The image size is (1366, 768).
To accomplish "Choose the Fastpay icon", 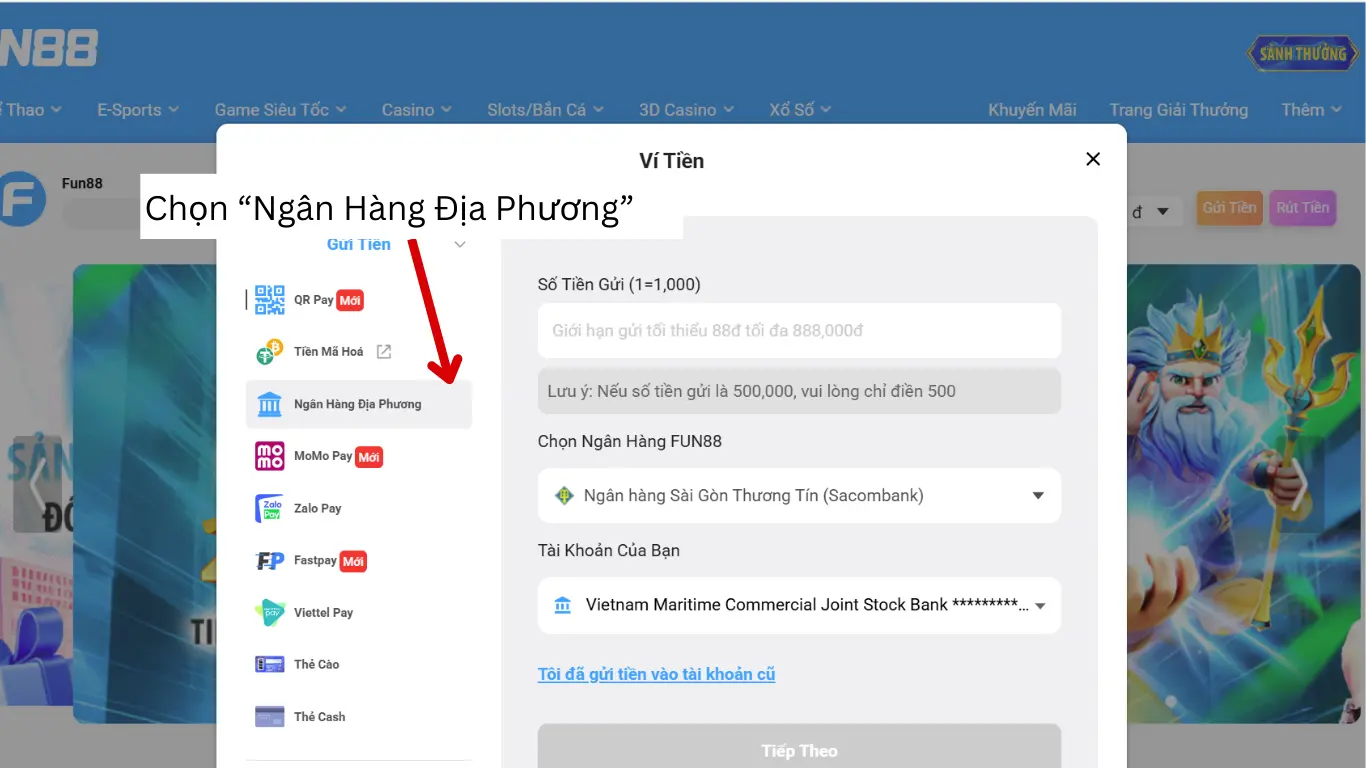I will click(x=270, y=561).
